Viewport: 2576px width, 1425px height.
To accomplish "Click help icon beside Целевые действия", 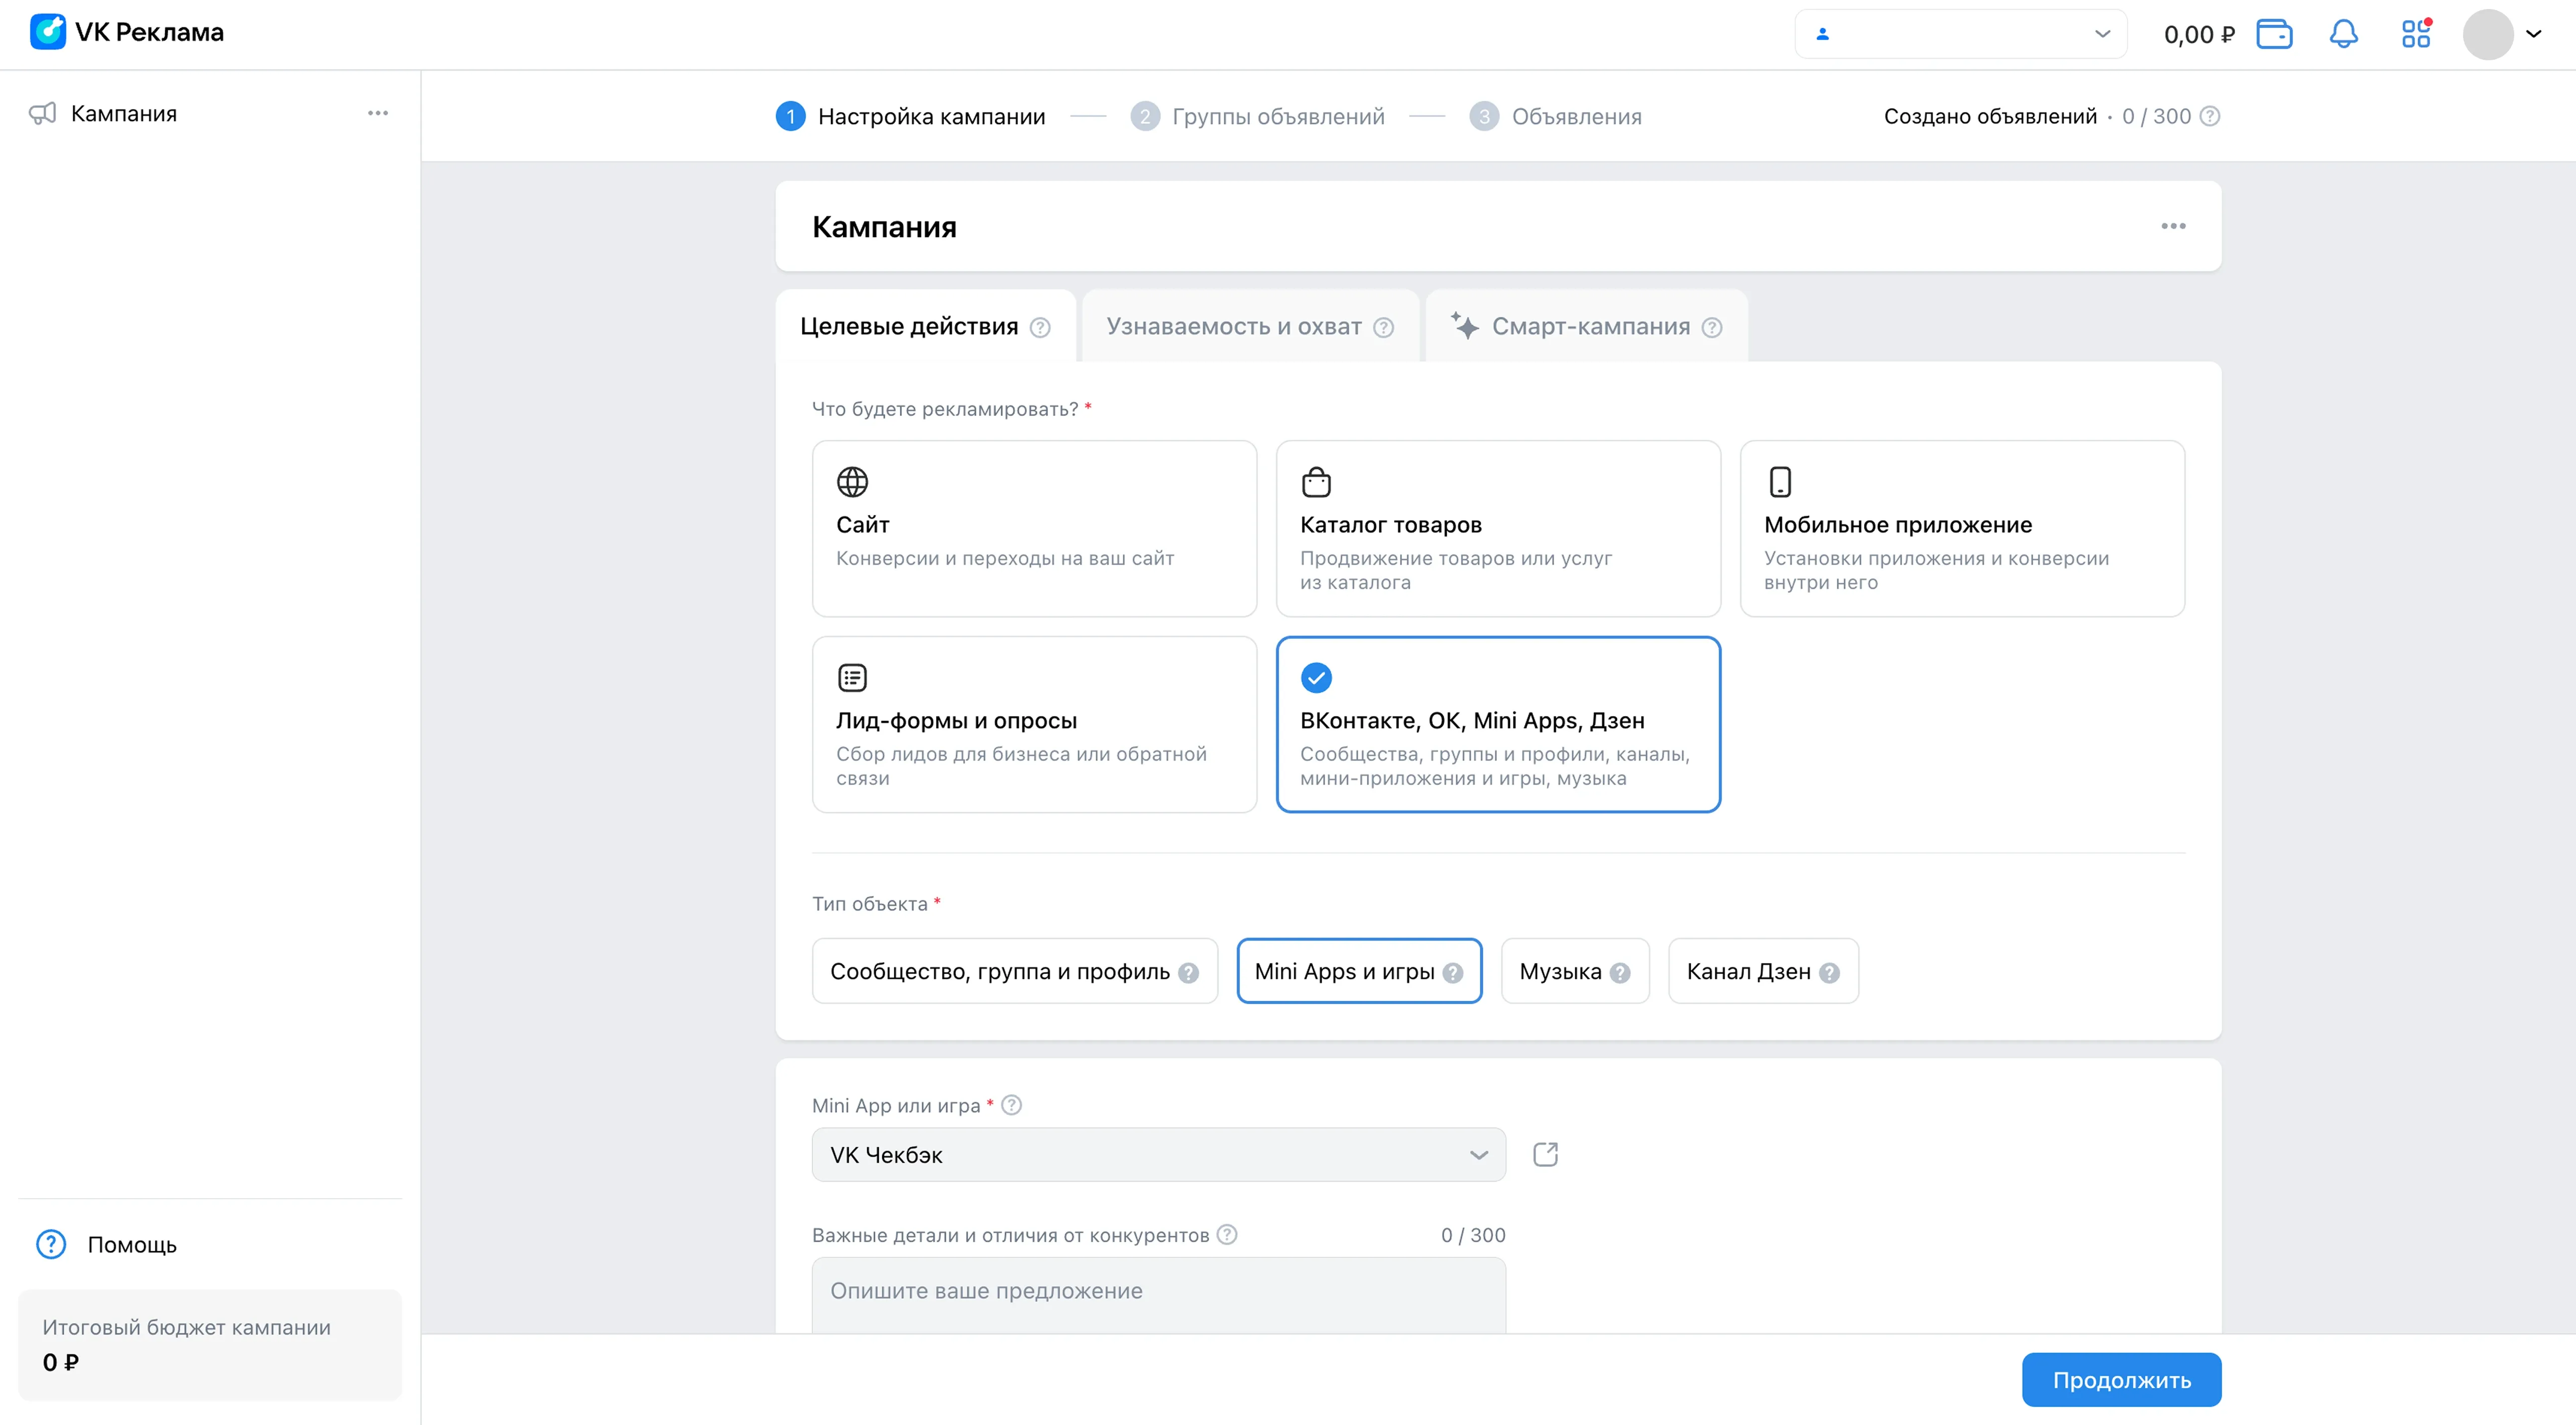I will click(1040, 327).
